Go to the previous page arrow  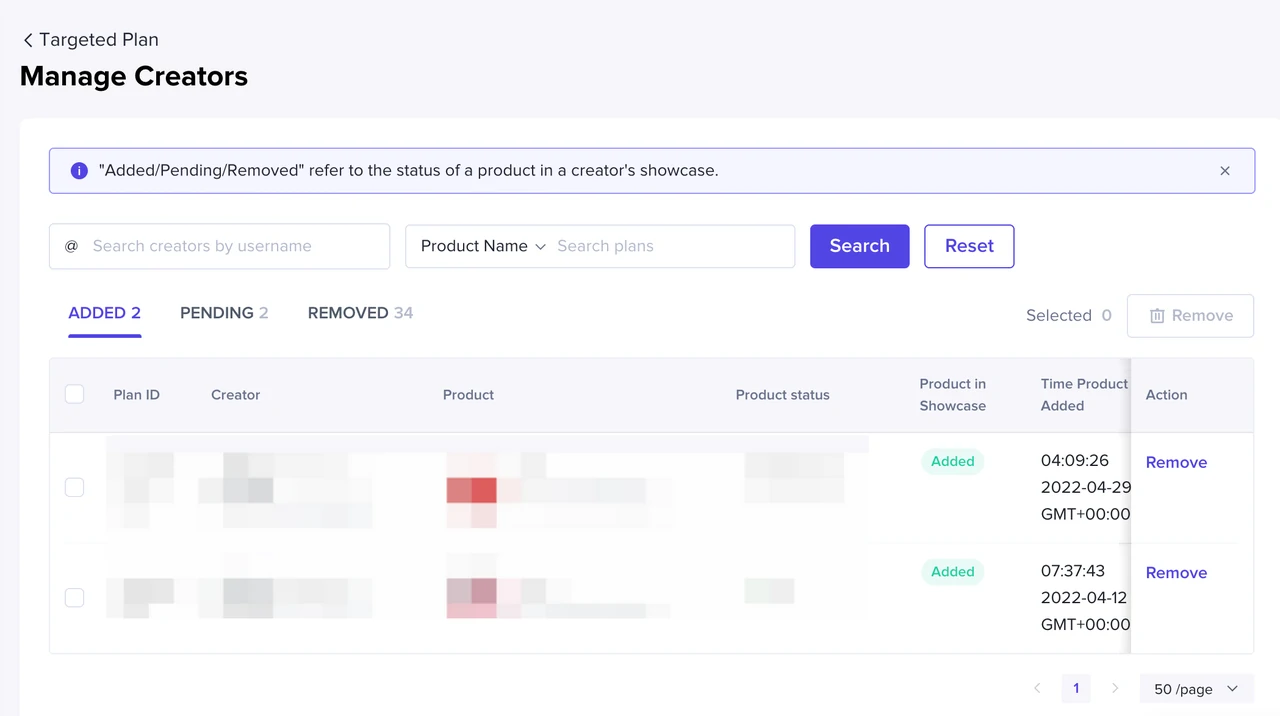(1037, 688)
